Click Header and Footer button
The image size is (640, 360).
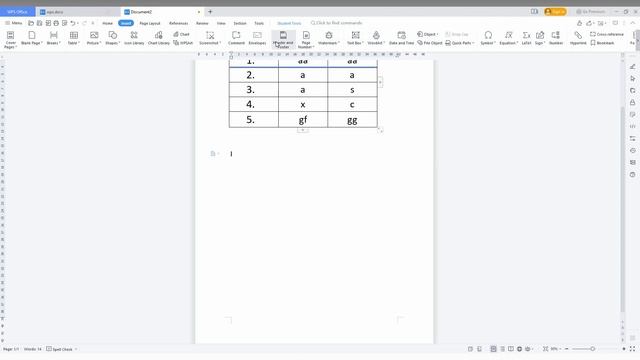click(x=283, y=39)
